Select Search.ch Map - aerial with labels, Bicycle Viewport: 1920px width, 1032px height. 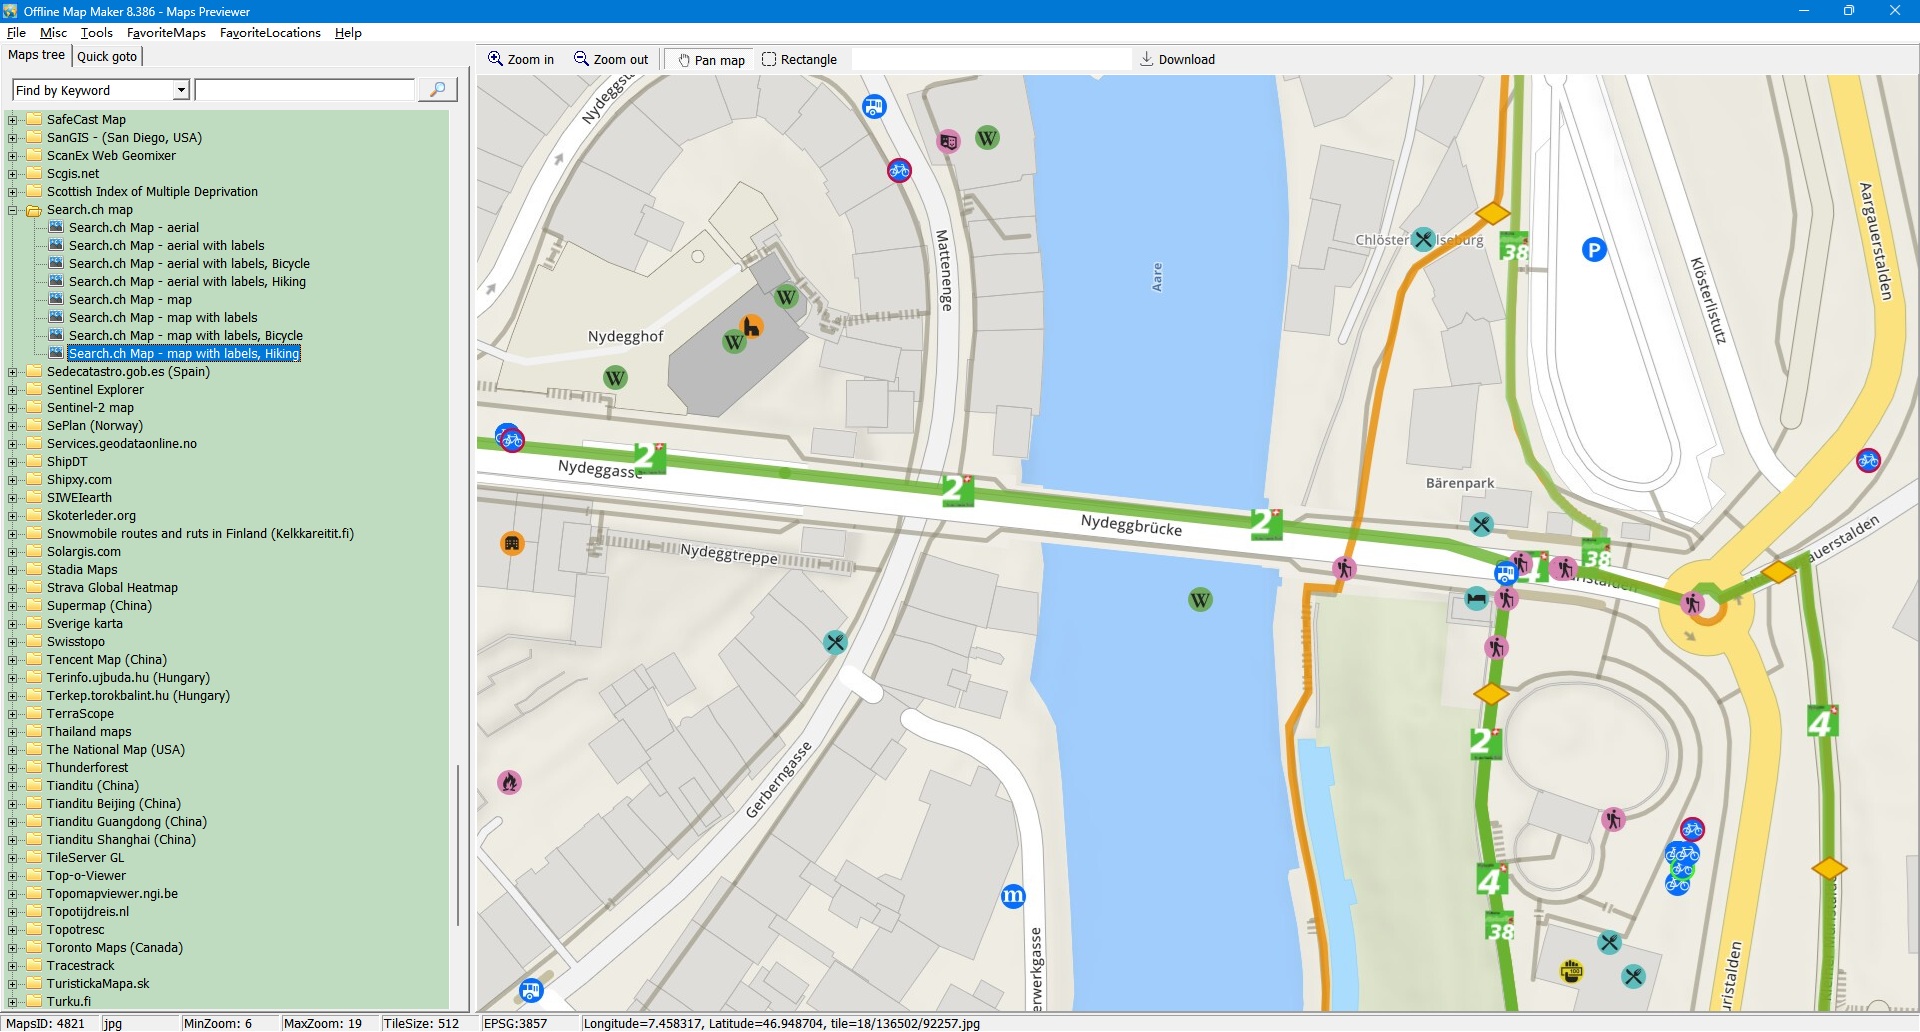(189, 264)
